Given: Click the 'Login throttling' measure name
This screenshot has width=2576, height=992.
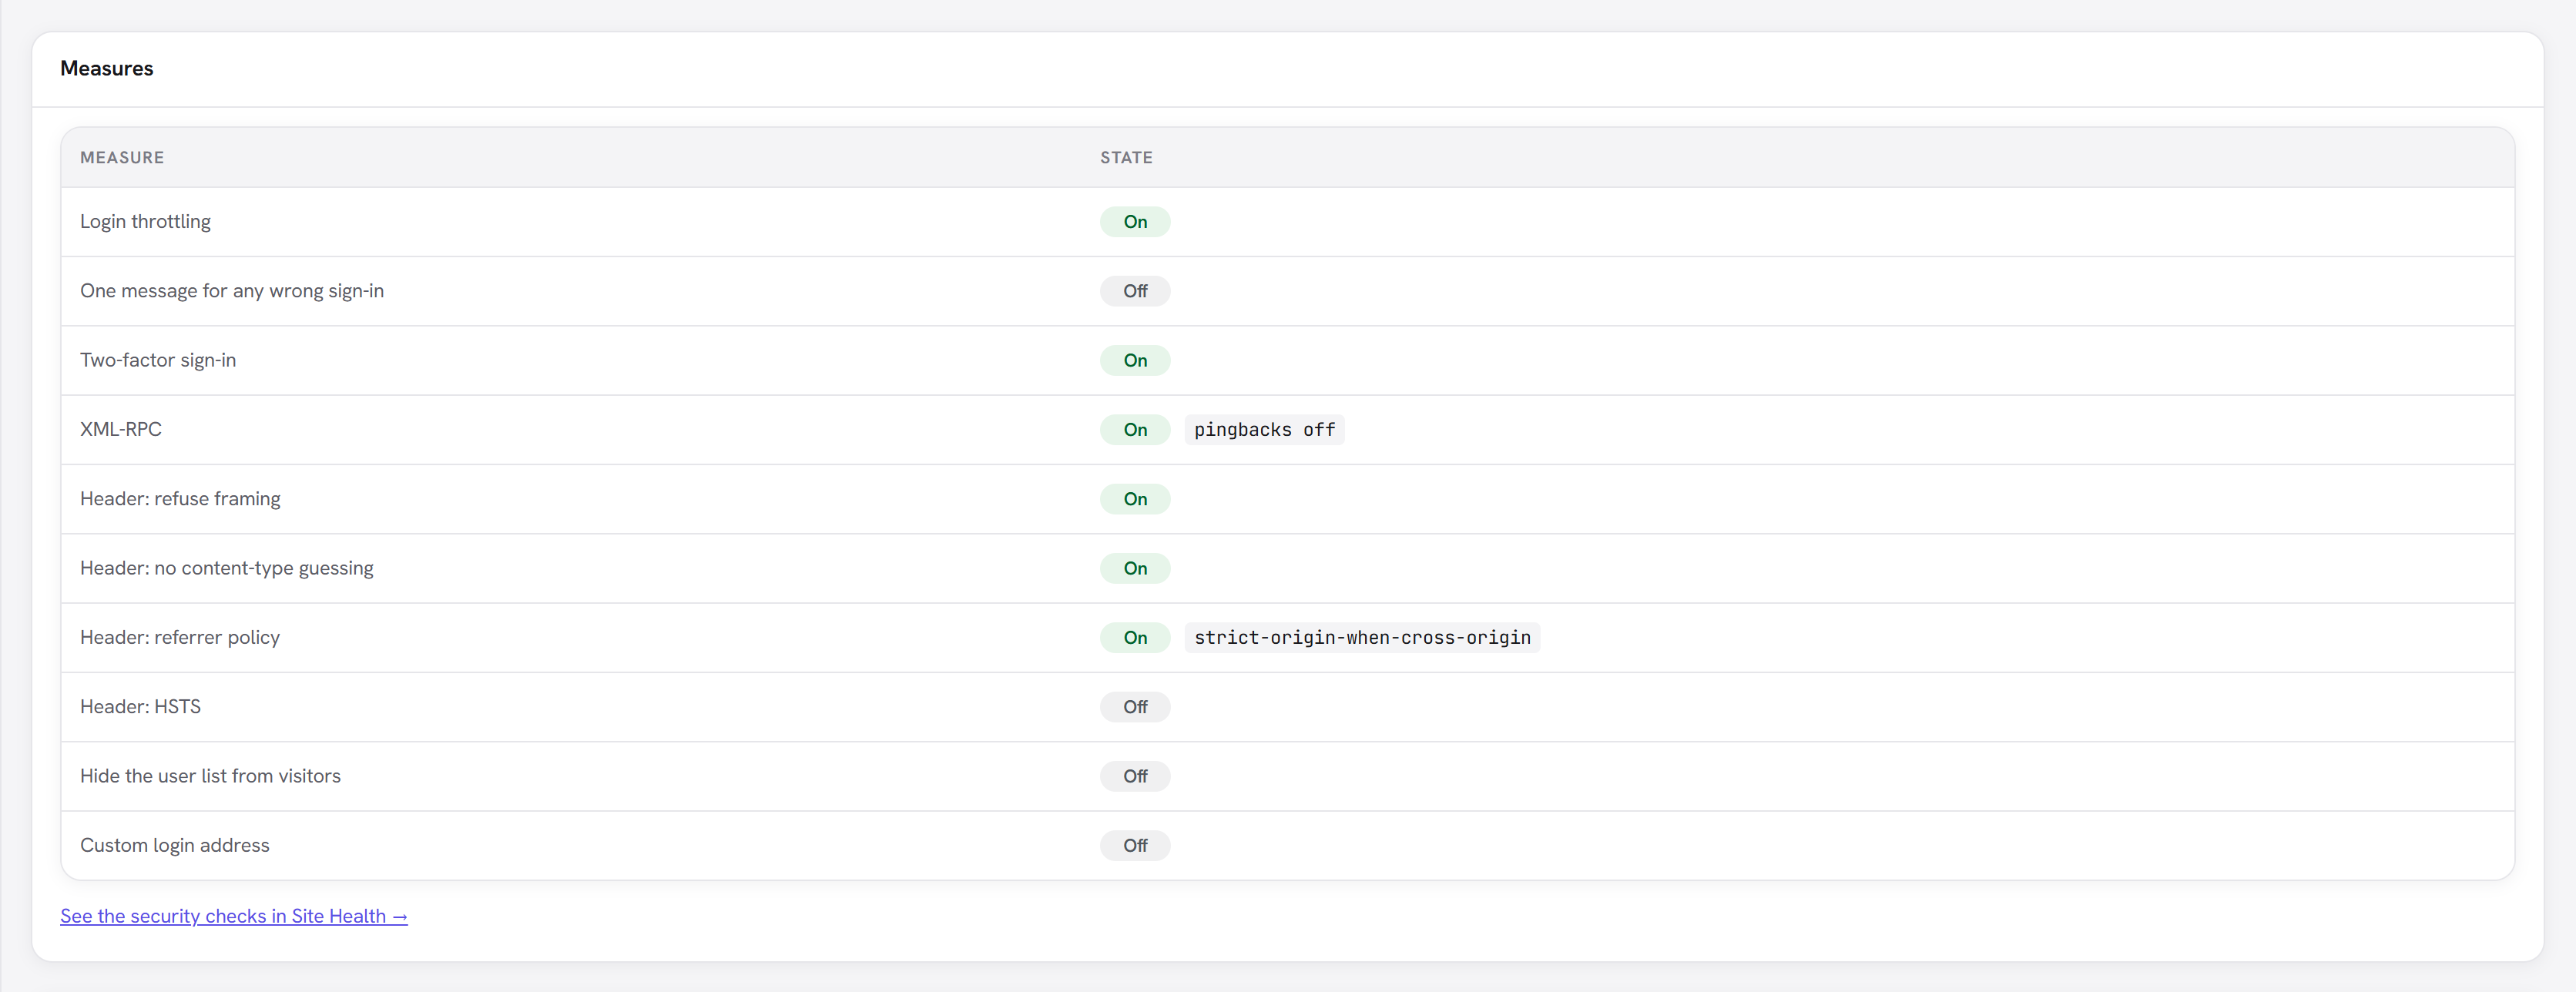Looking at the screenshot, I should click(145, 221).
